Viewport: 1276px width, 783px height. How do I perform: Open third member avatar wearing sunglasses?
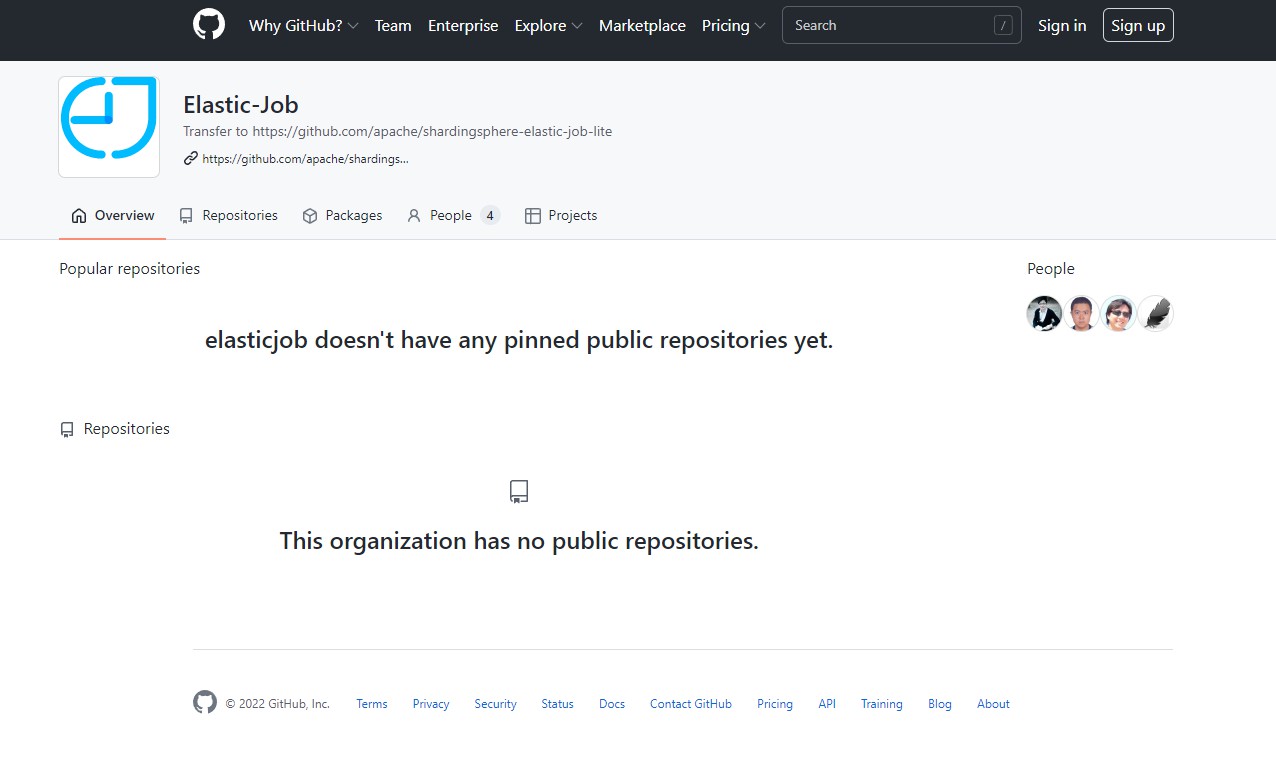[x=1118, y=314]
